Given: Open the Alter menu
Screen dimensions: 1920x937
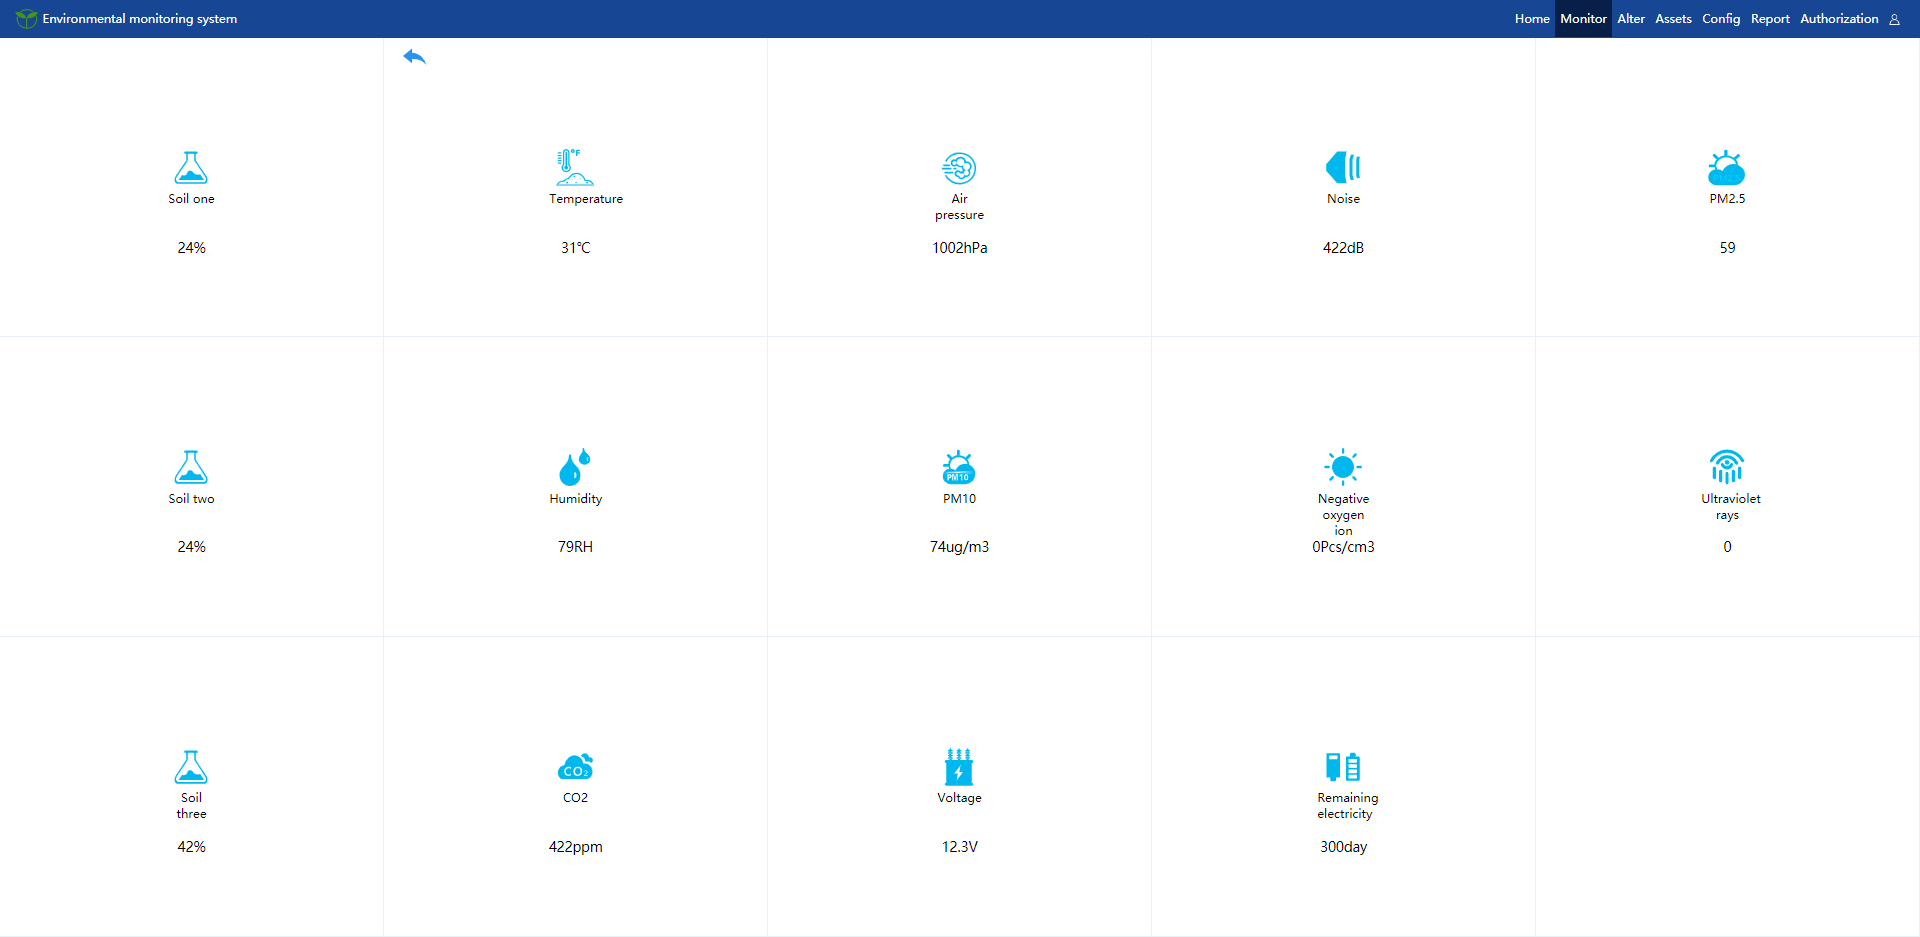Looking at the screenshot, I should tap(1631, 19).
